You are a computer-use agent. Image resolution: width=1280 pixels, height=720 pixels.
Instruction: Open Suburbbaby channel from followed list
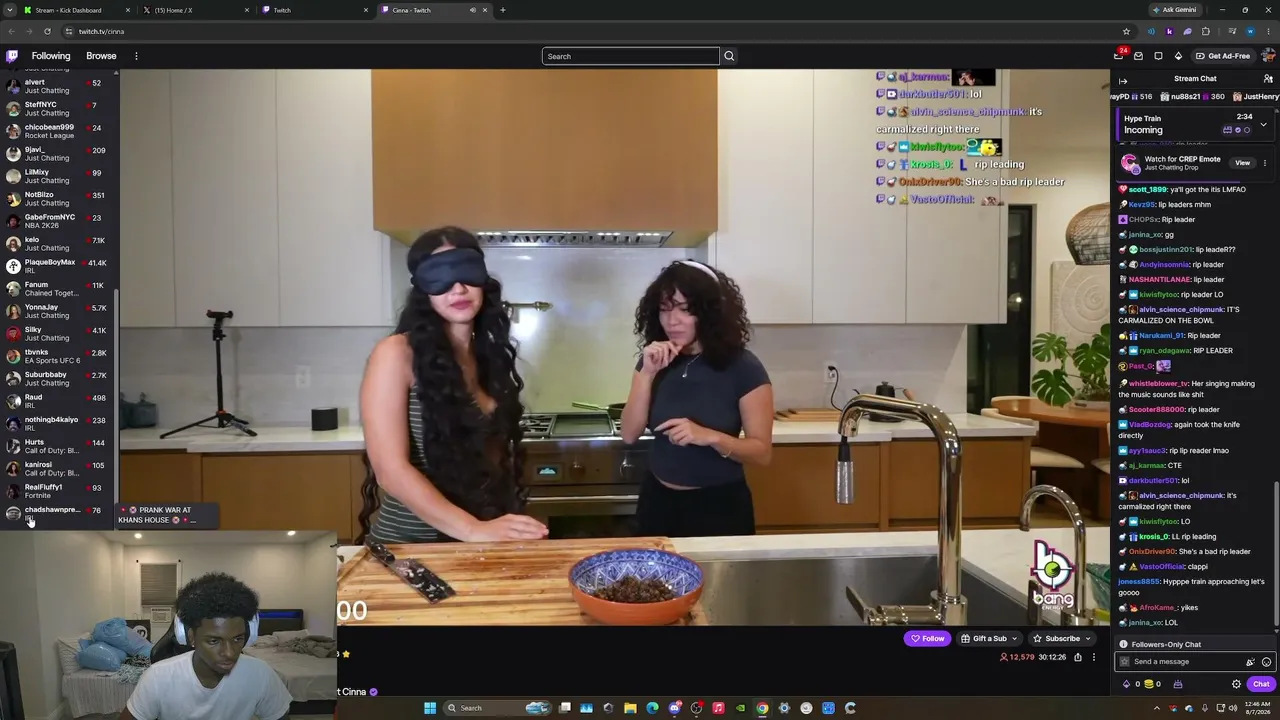pos(58,379)
